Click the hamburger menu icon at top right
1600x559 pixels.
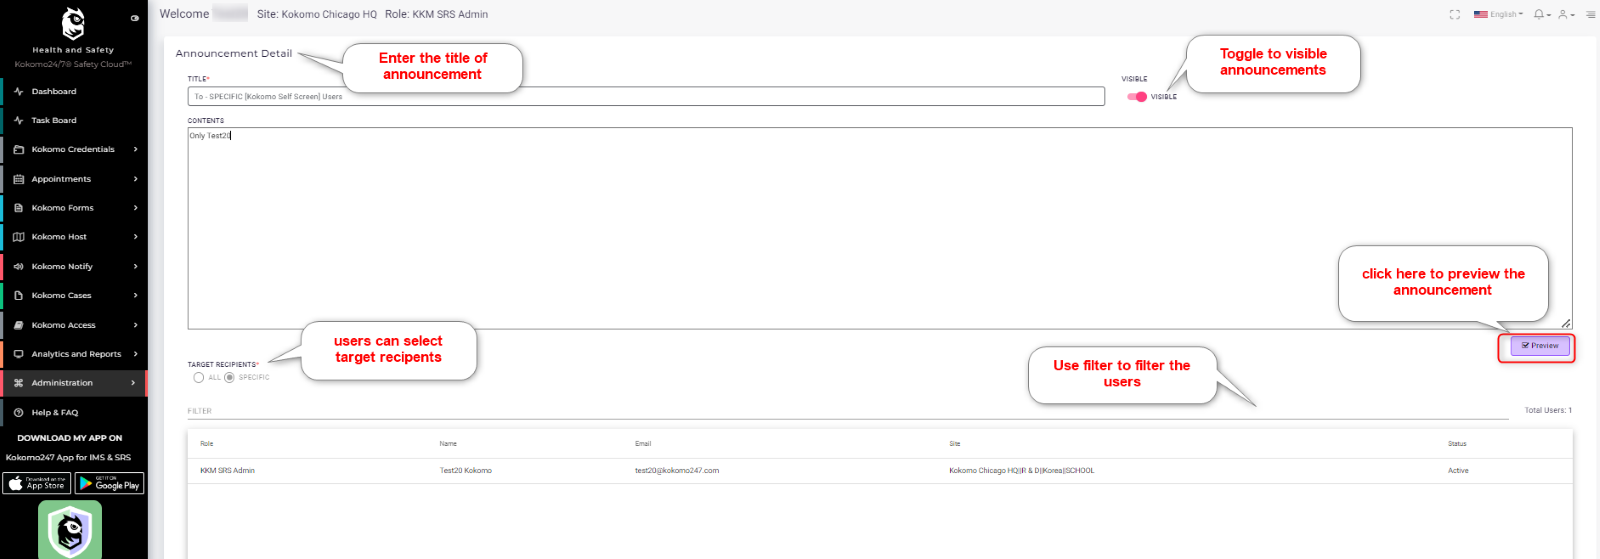click(1590, 14)
